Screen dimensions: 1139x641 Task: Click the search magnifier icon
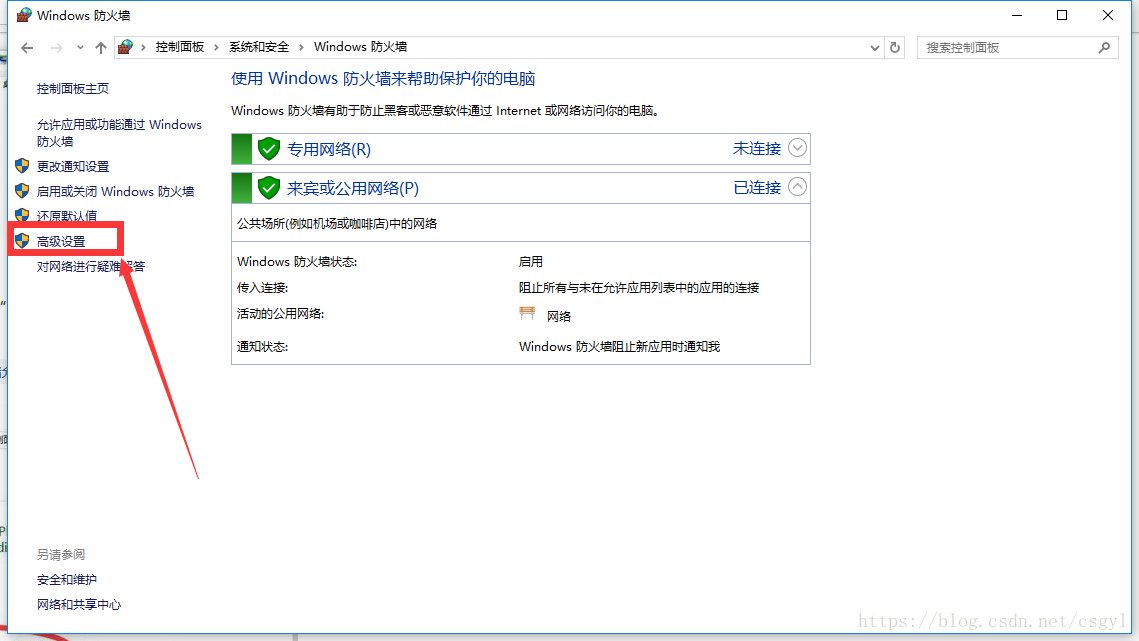1104,48
